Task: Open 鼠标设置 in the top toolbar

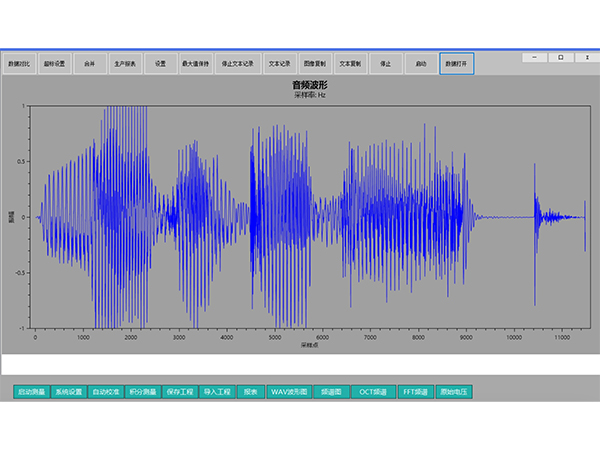Action: [54, 64]
